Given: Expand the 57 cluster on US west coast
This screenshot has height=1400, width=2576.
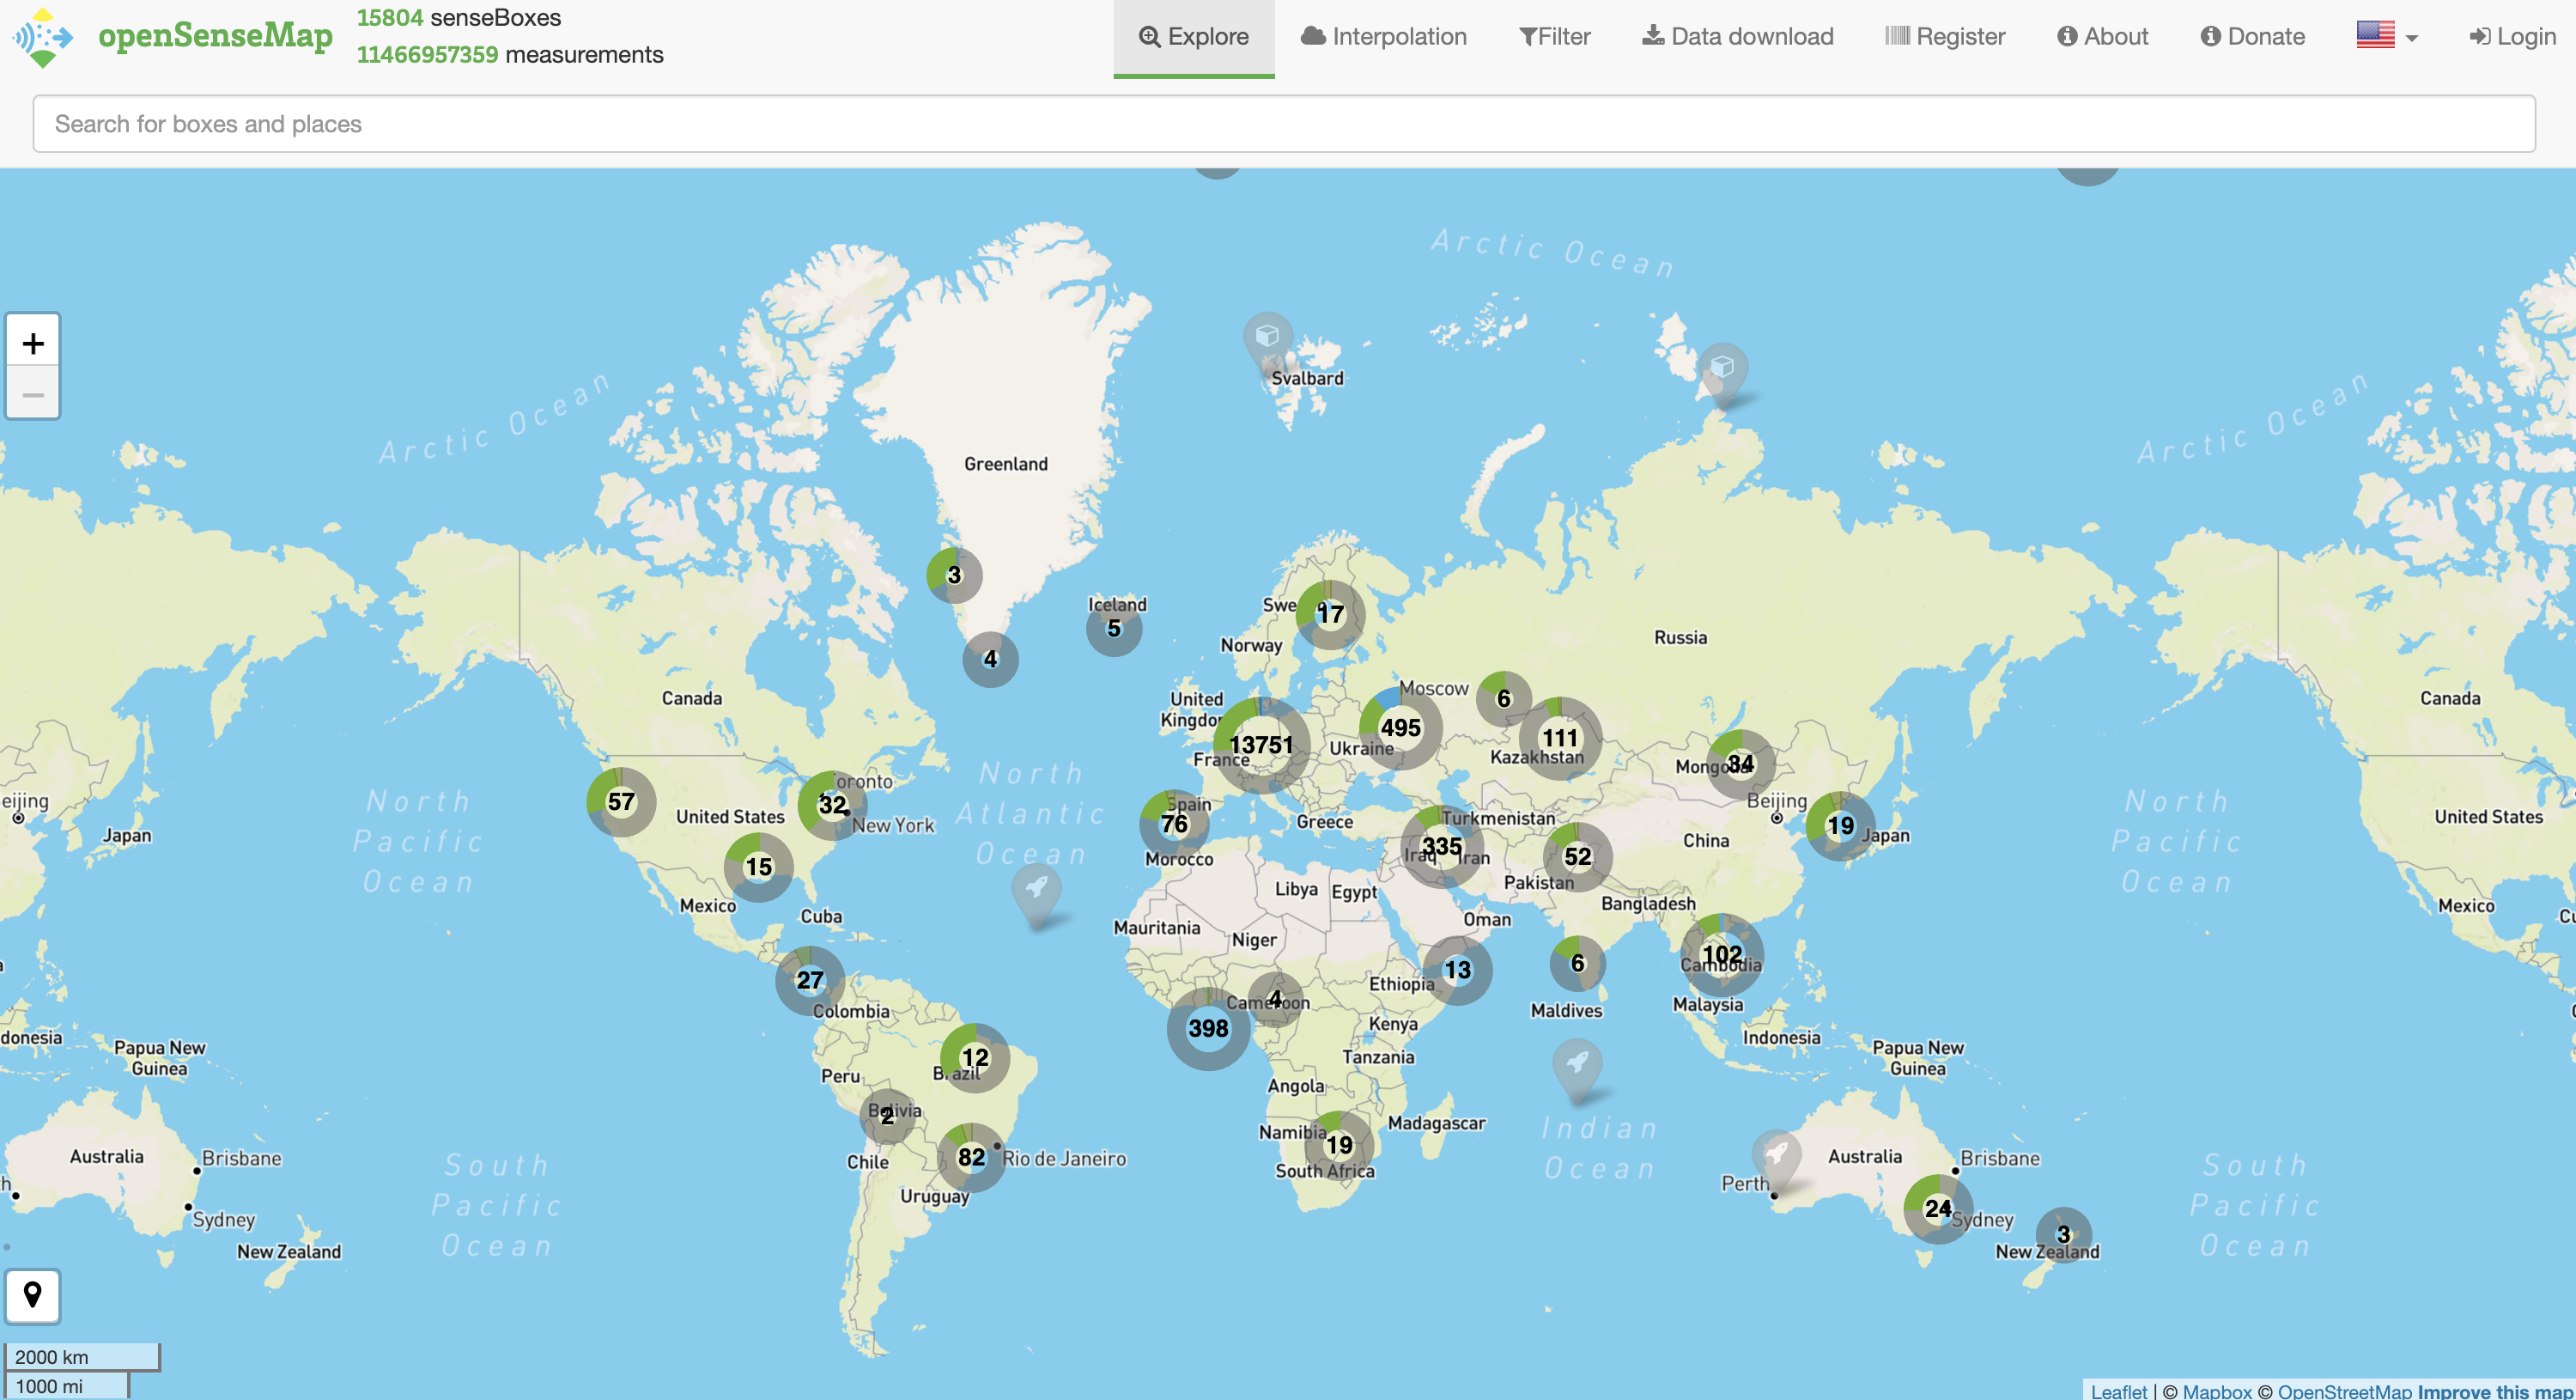Looking at the screenshot, I should (621, 801).
